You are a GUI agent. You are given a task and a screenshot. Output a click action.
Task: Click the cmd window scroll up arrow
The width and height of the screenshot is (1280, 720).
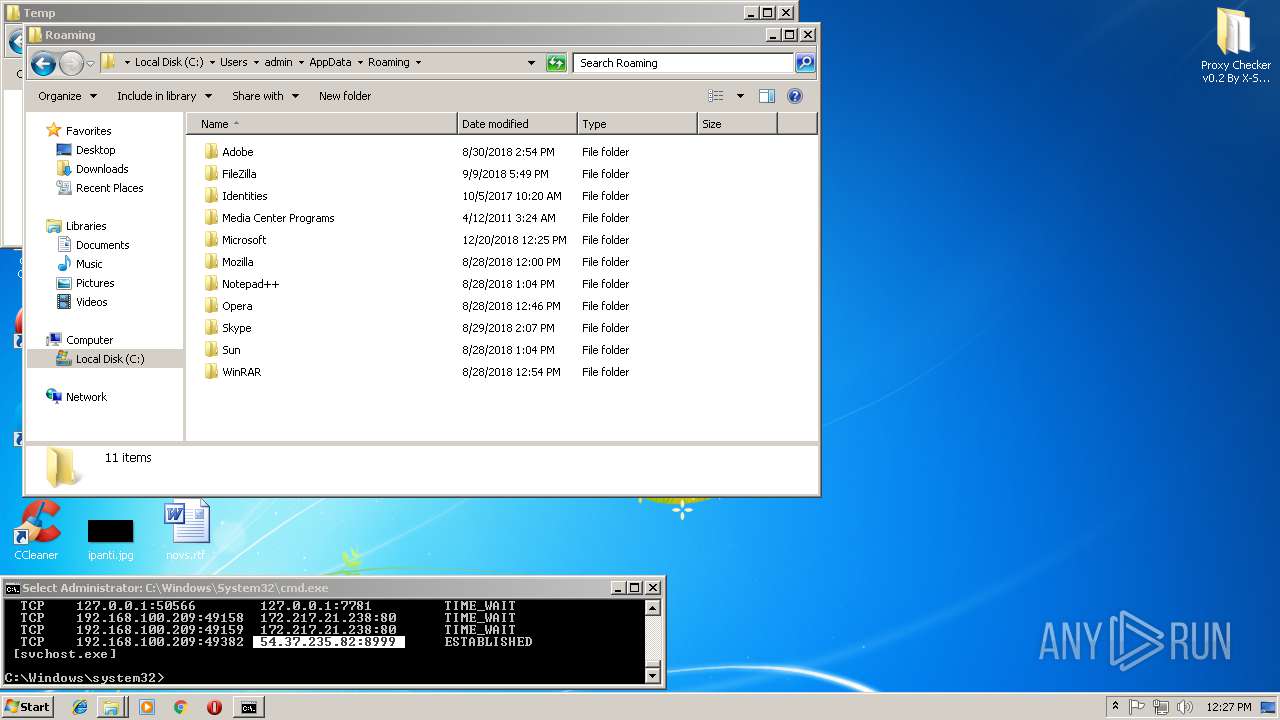(653, 608)
